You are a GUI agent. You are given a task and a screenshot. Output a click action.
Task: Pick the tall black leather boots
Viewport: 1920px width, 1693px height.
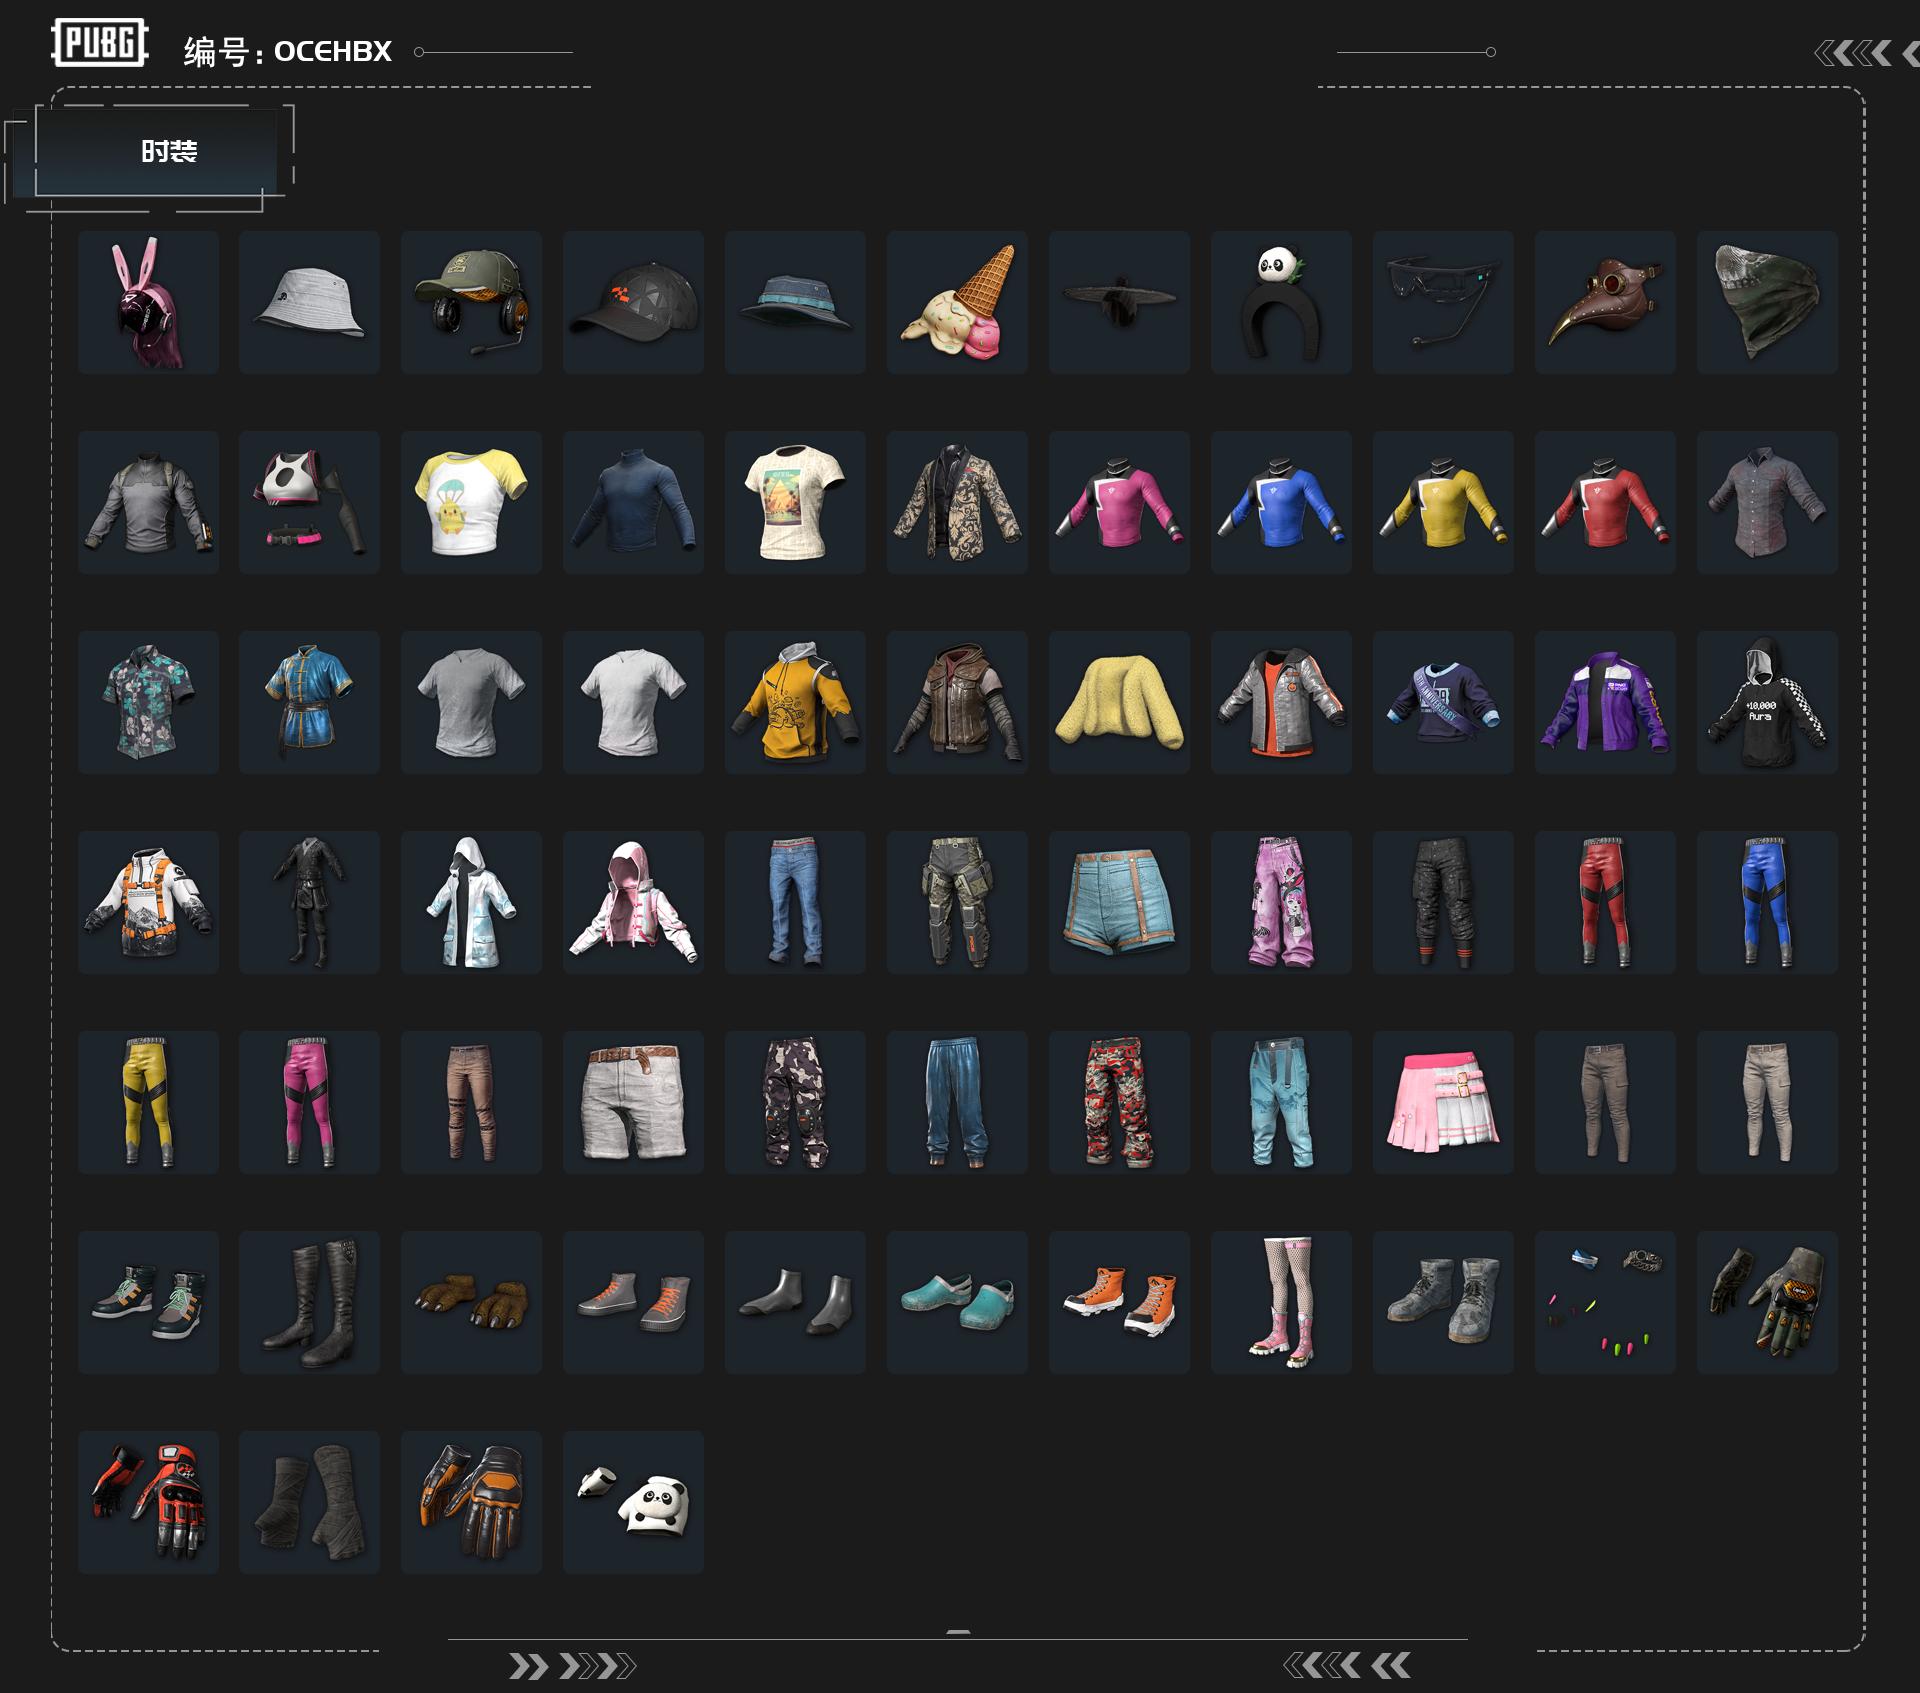click(x=310, y=1302)
